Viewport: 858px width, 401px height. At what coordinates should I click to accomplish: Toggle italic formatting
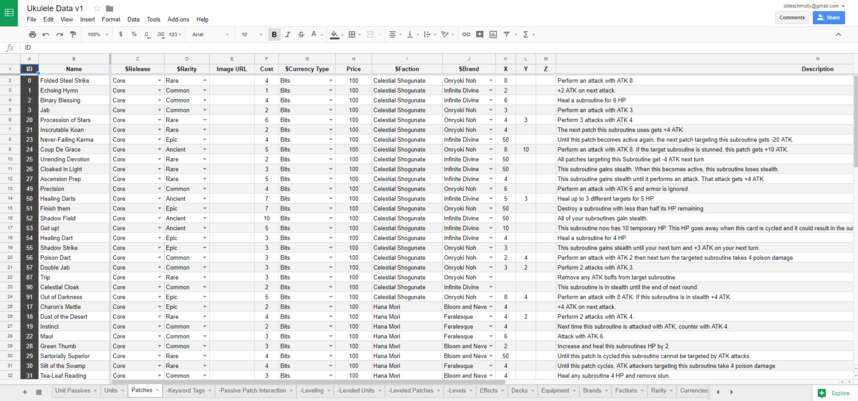288,34
